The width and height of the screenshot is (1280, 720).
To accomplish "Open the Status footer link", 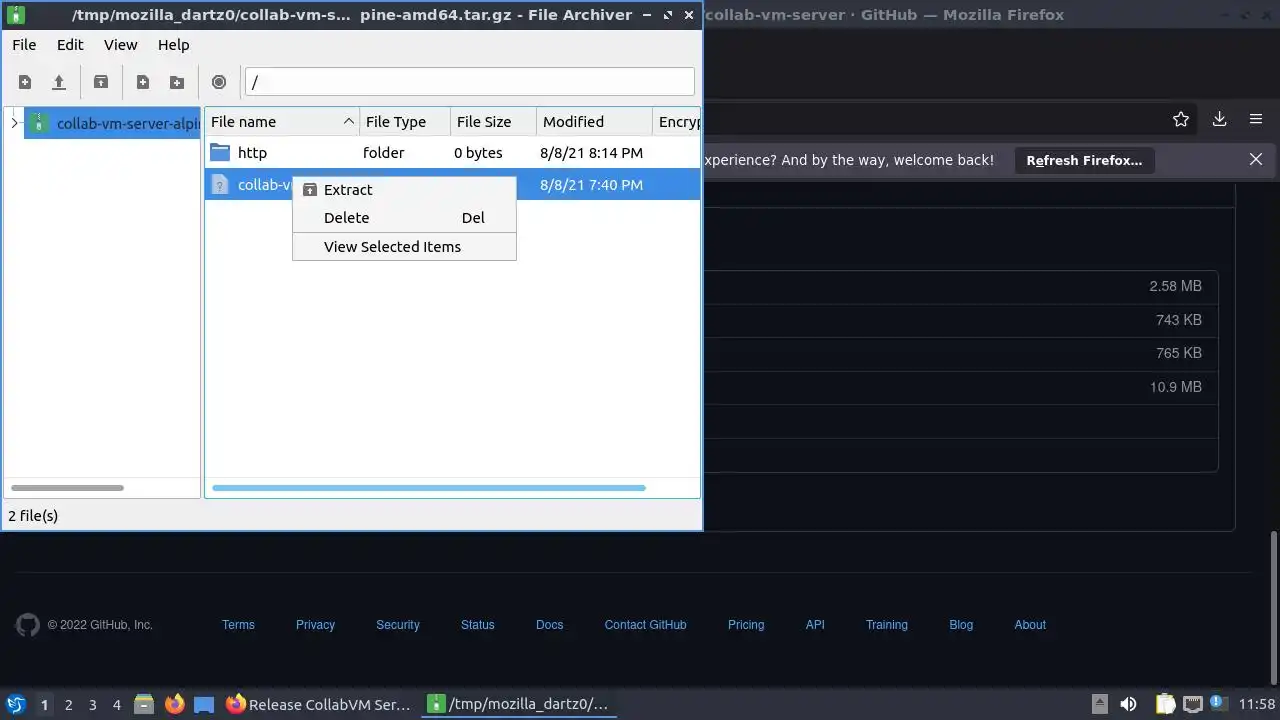I will (478, 625).
